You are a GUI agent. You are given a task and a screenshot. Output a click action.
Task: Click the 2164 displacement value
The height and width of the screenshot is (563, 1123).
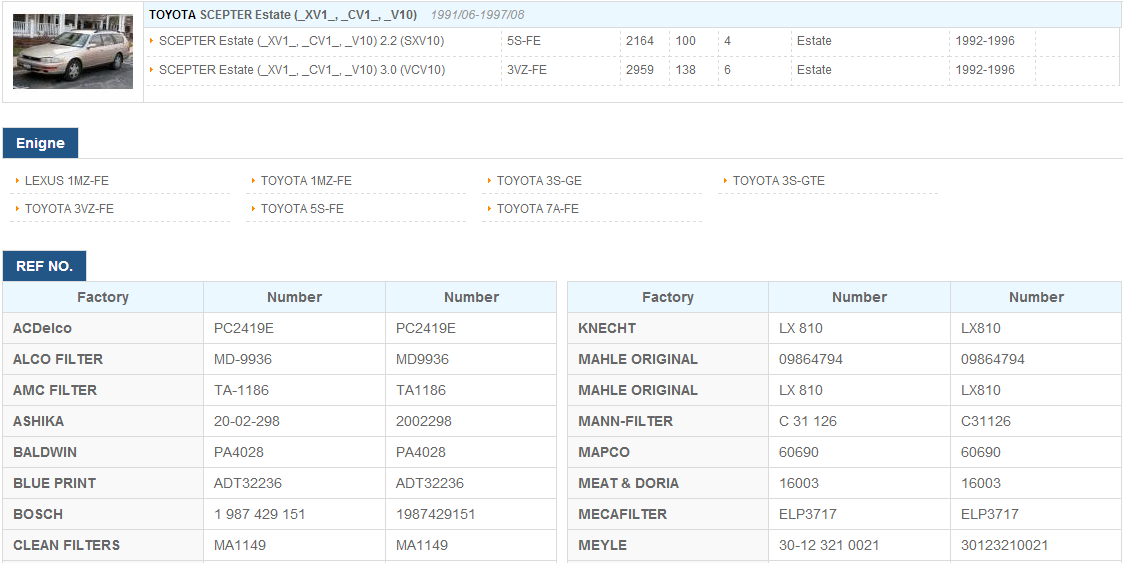(x=640, y=41)
